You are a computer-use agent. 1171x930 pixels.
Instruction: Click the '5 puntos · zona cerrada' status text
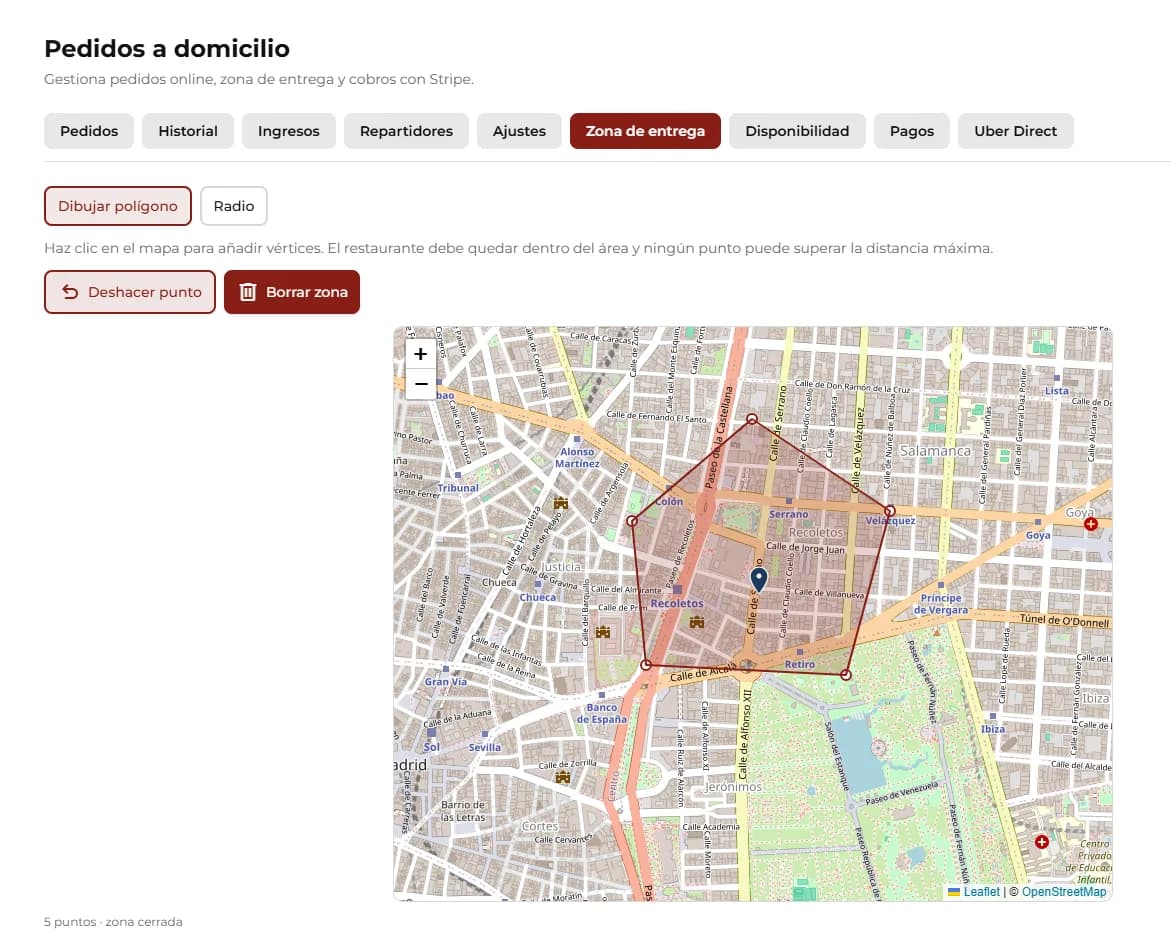113,922
